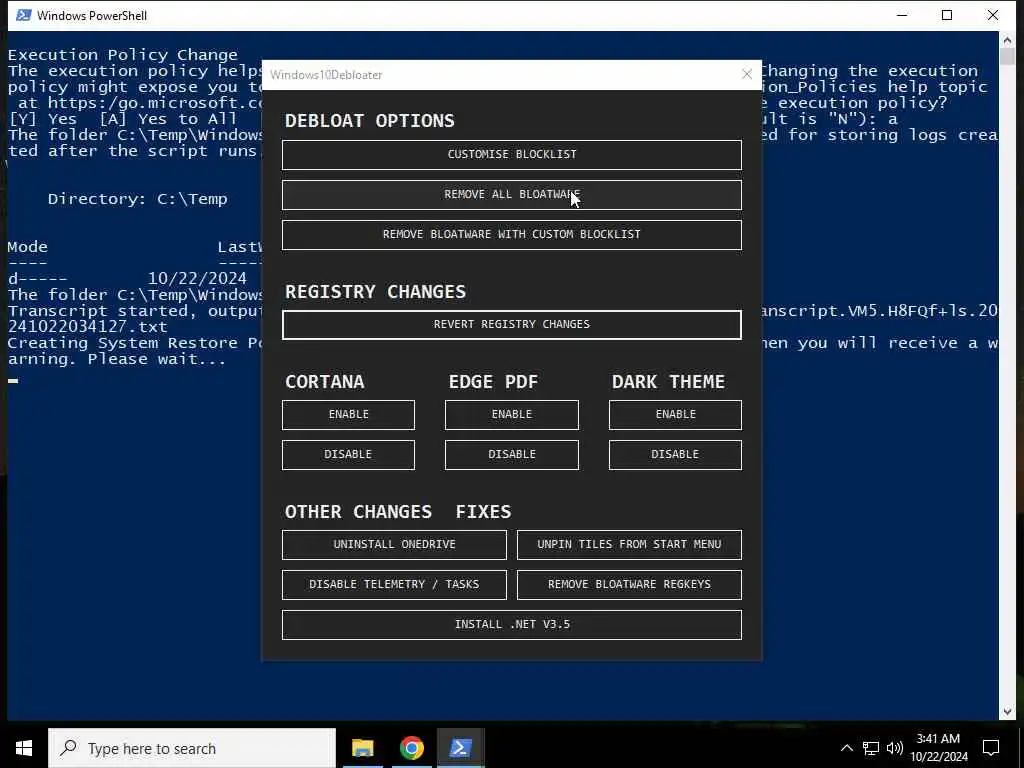Screen dimensions: 1024x768
Task: Click the 'Execution Policy Change' heading text
Action: click(123, 55)
